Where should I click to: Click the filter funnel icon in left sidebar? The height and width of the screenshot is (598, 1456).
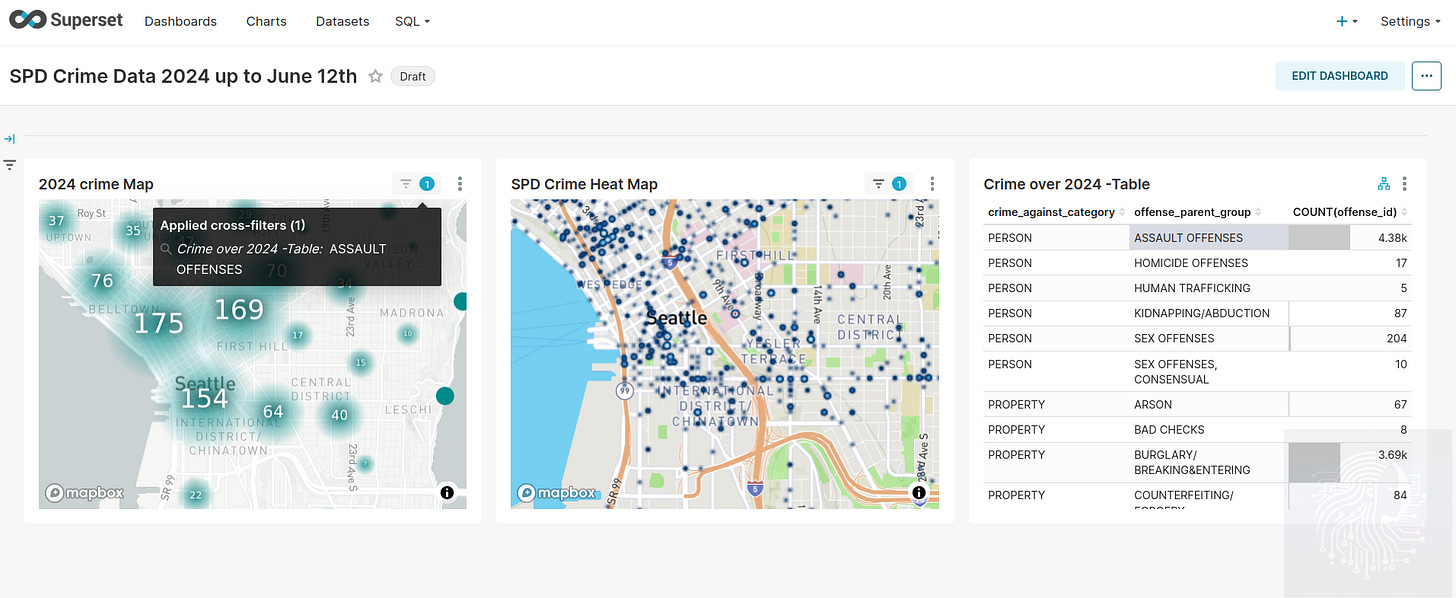(9, 164)
